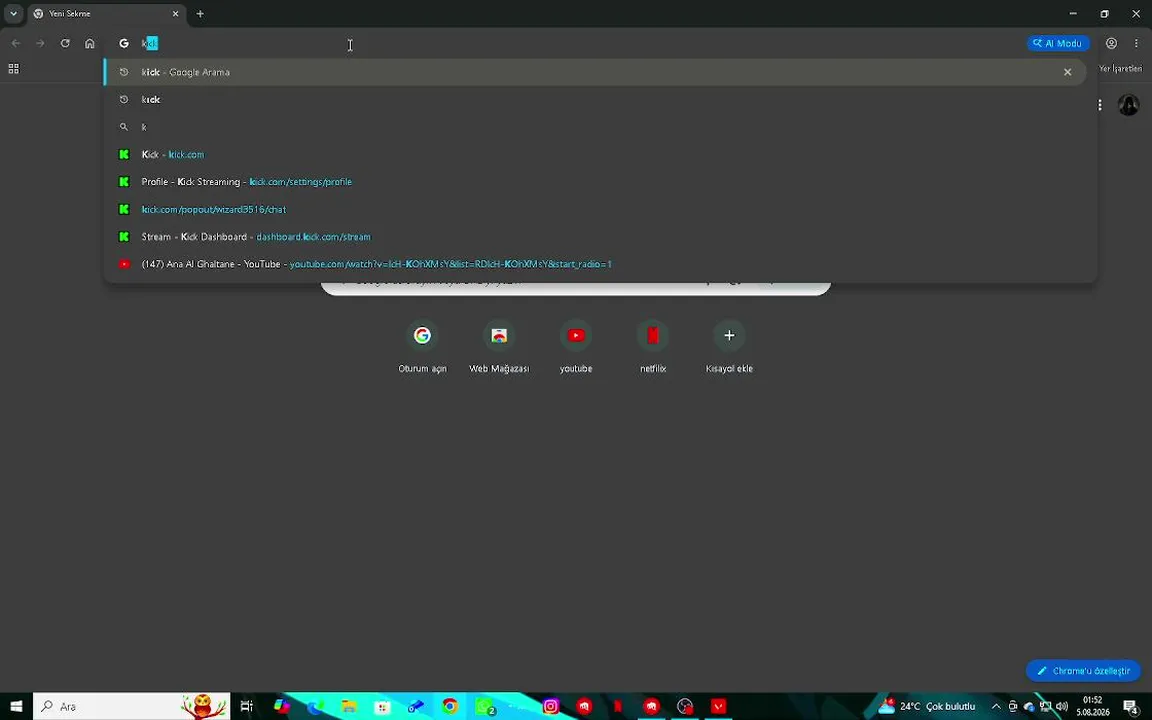
Task: Open Profile - Kick Streaming suggestion
Action: (595, 181)
